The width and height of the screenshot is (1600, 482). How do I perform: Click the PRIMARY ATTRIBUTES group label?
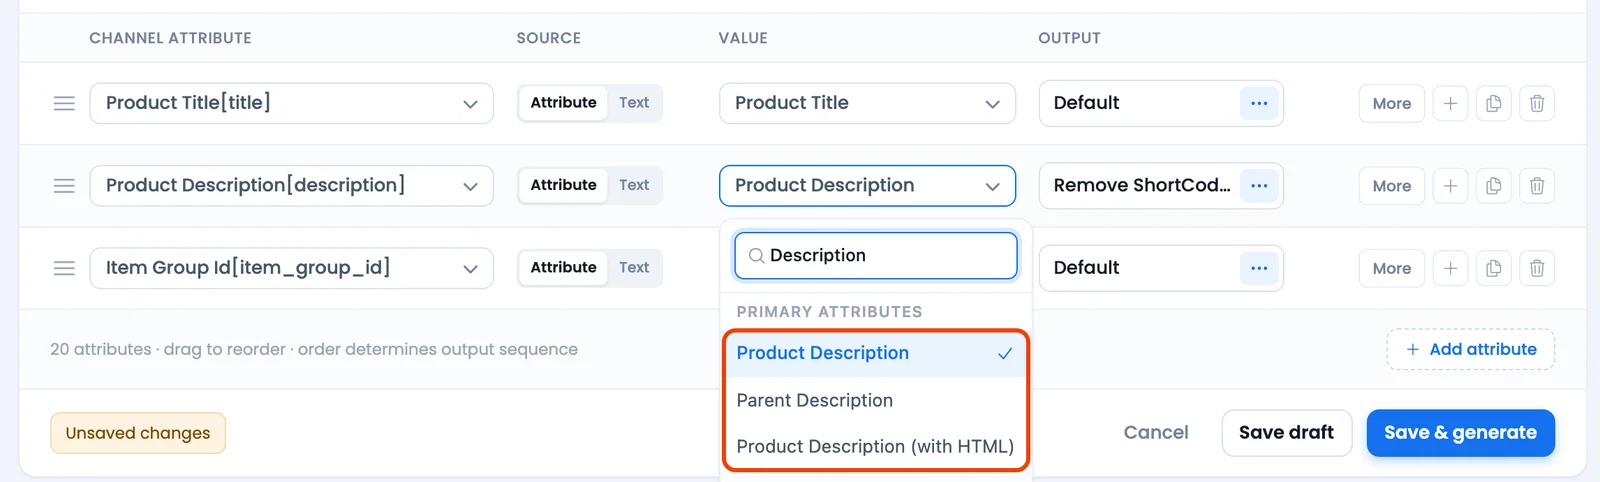click(829, 312)
